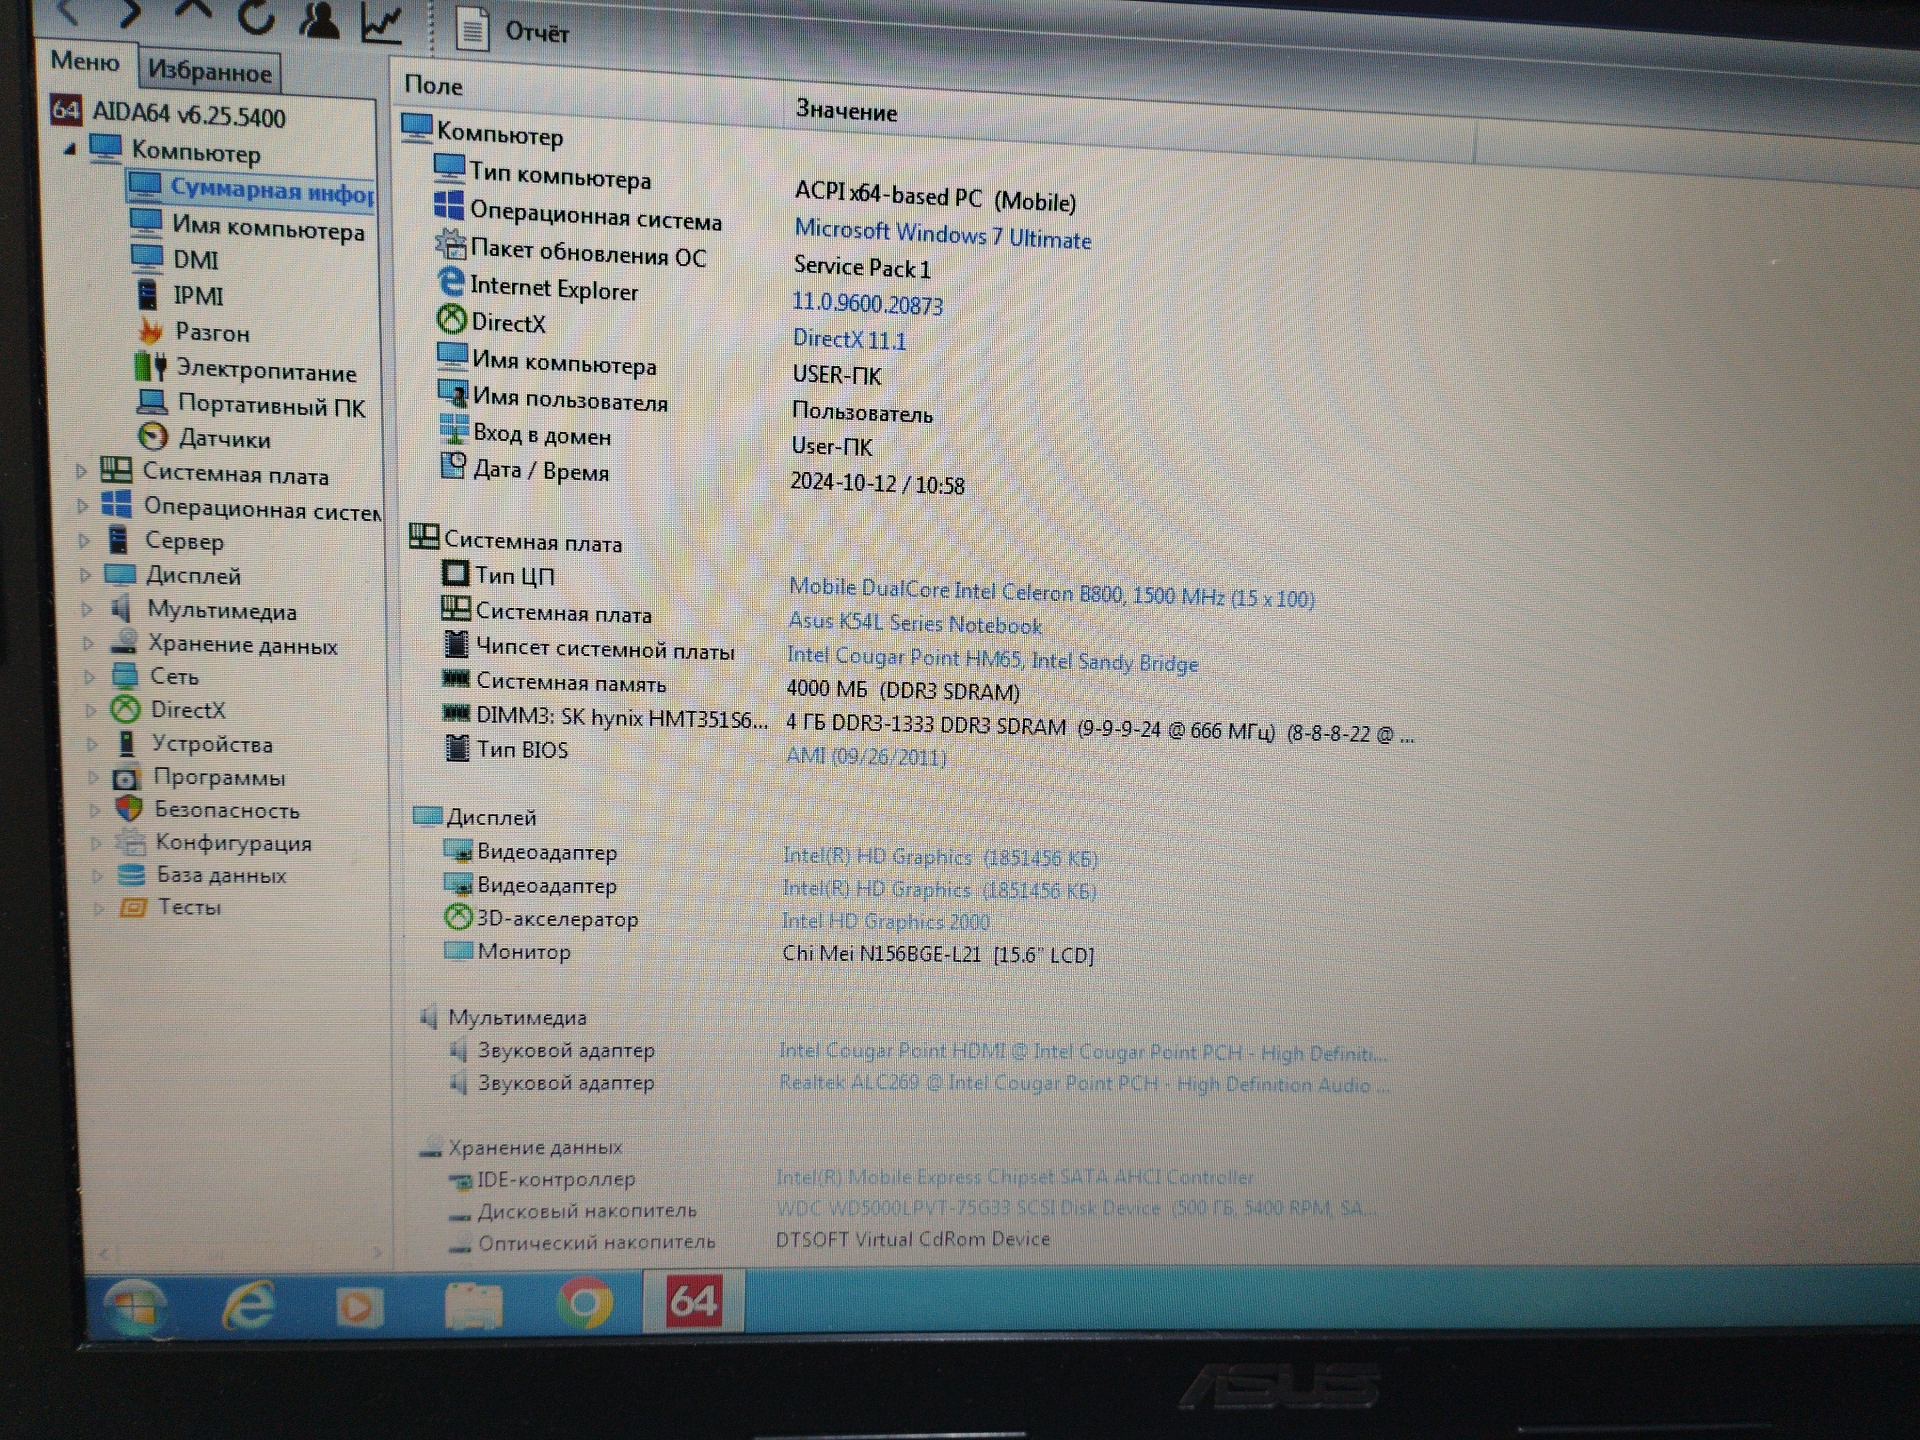
Task: Expand Операционная система tree node
Action: (83, 506)
